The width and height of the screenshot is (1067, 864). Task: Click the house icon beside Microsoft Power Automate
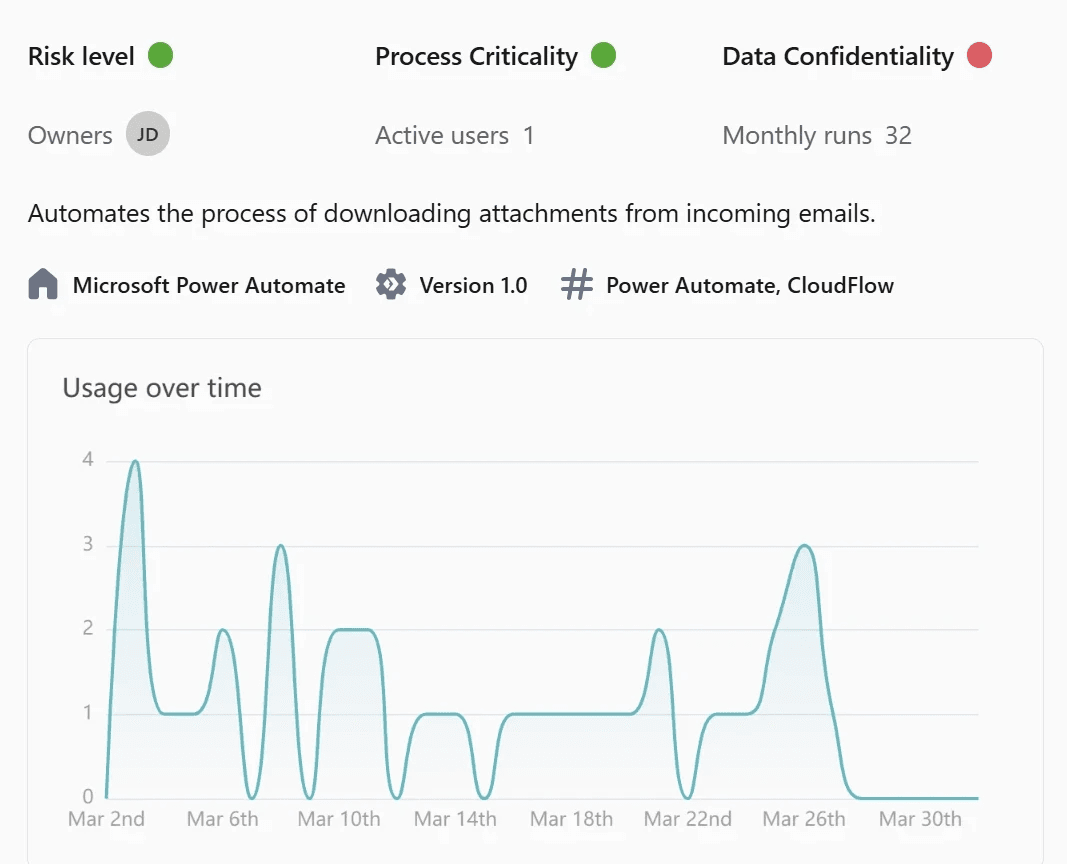43,284
